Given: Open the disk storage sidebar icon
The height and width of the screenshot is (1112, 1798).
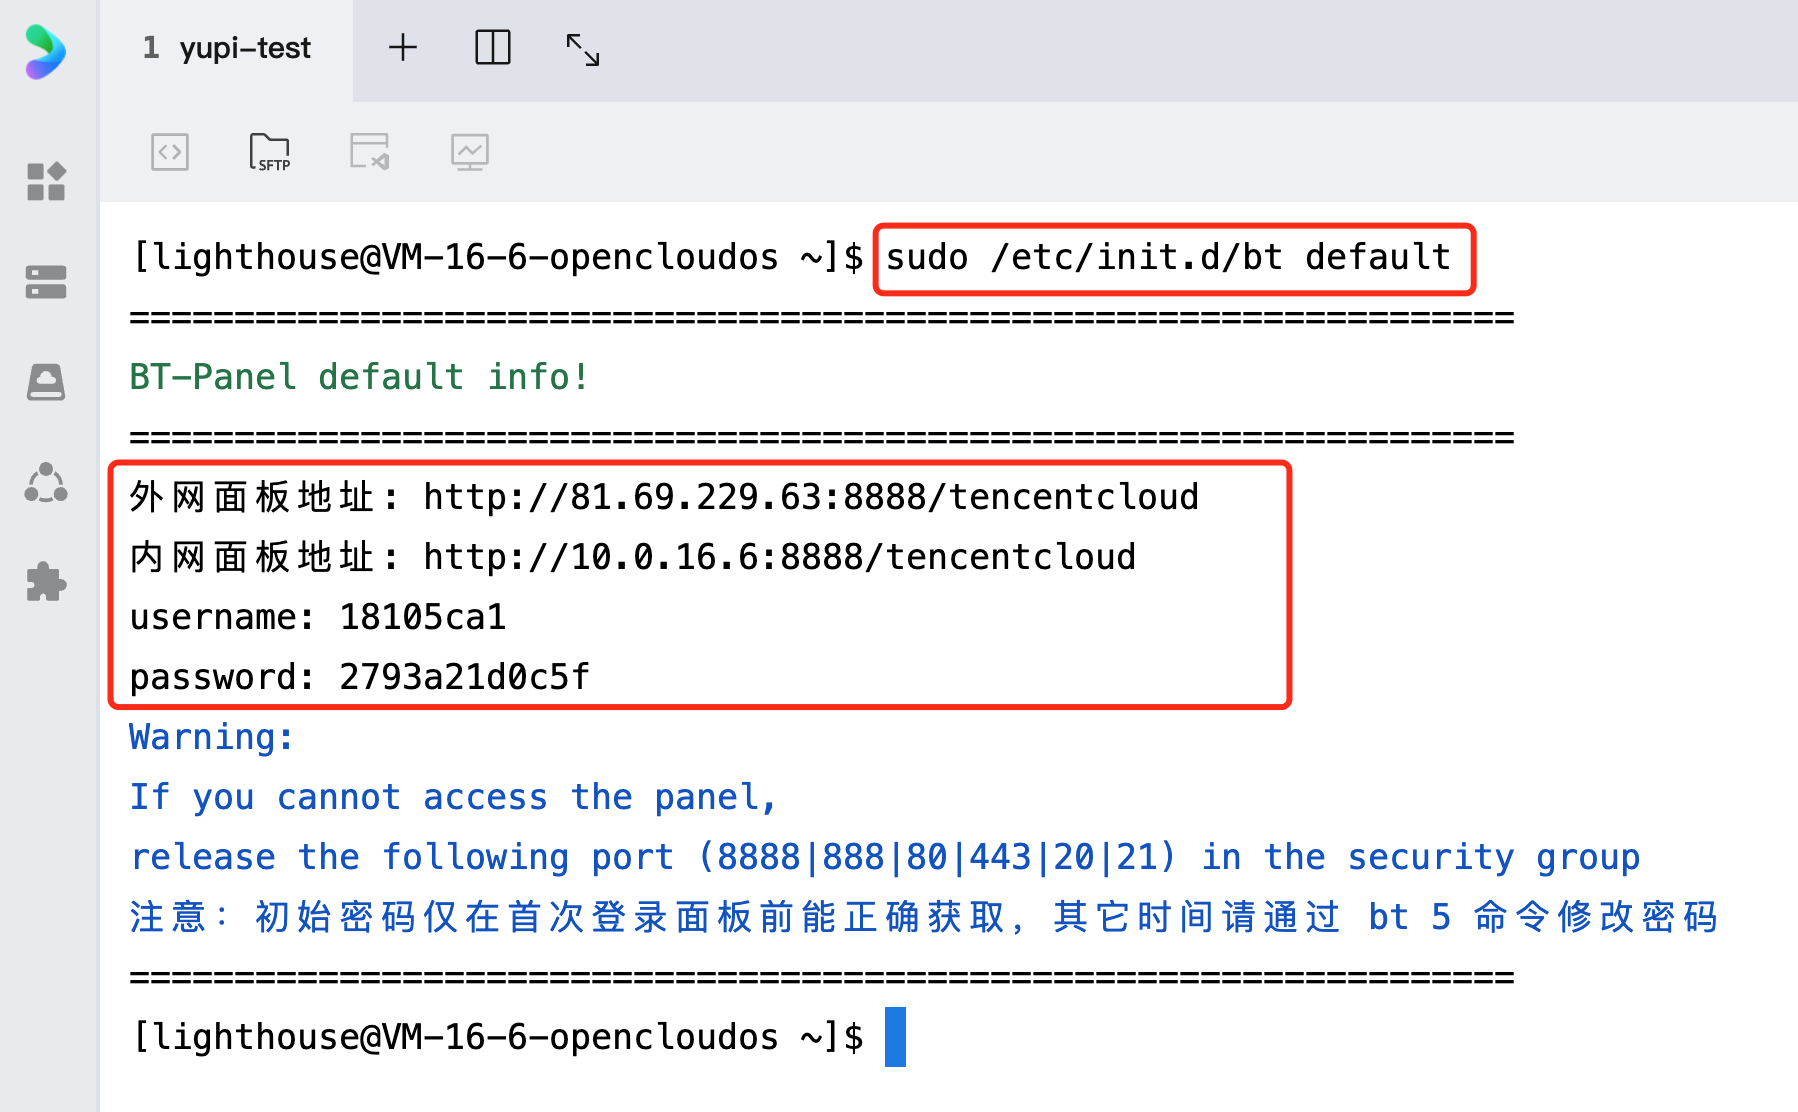Looking at the screenshot, I should pyautogui.click(x=46, y=382).
